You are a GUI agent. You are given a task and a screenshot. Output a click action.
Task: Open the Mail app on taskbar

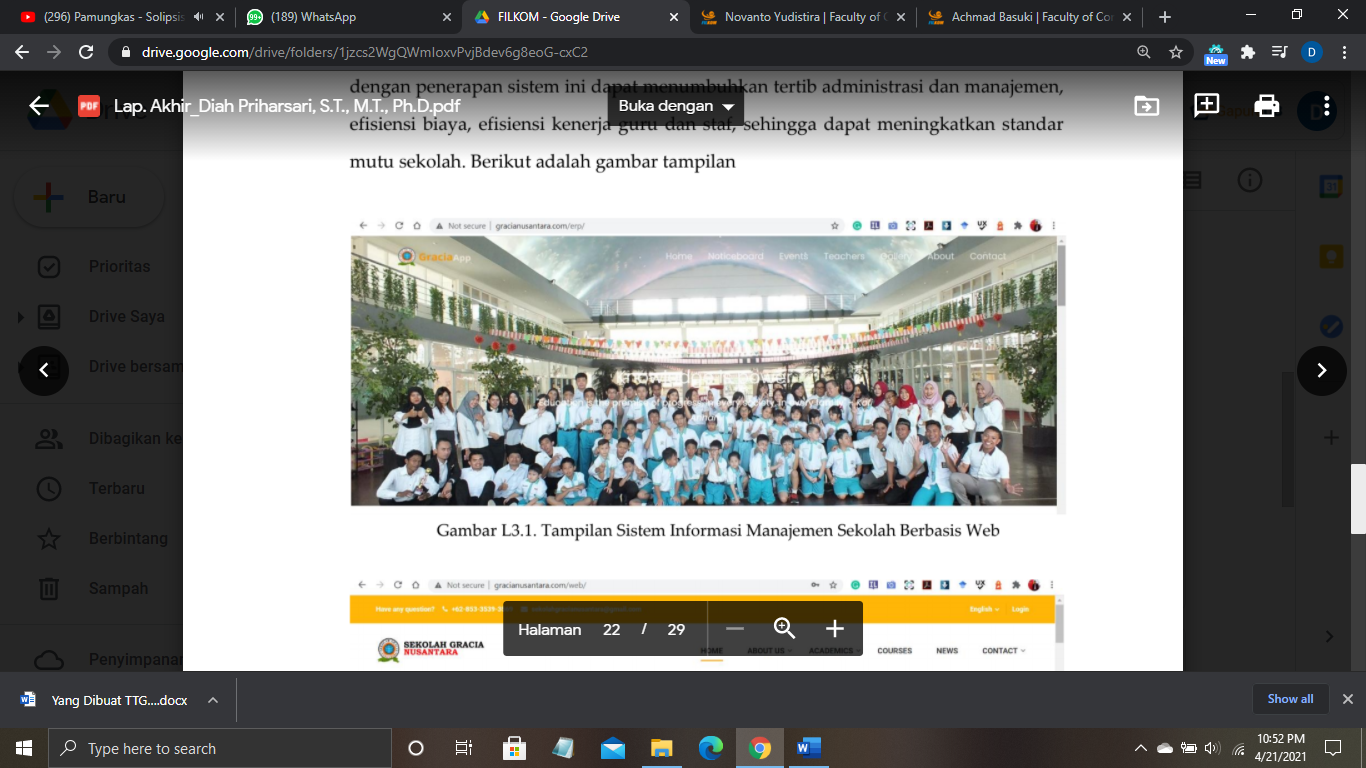(x=612, y=748)
